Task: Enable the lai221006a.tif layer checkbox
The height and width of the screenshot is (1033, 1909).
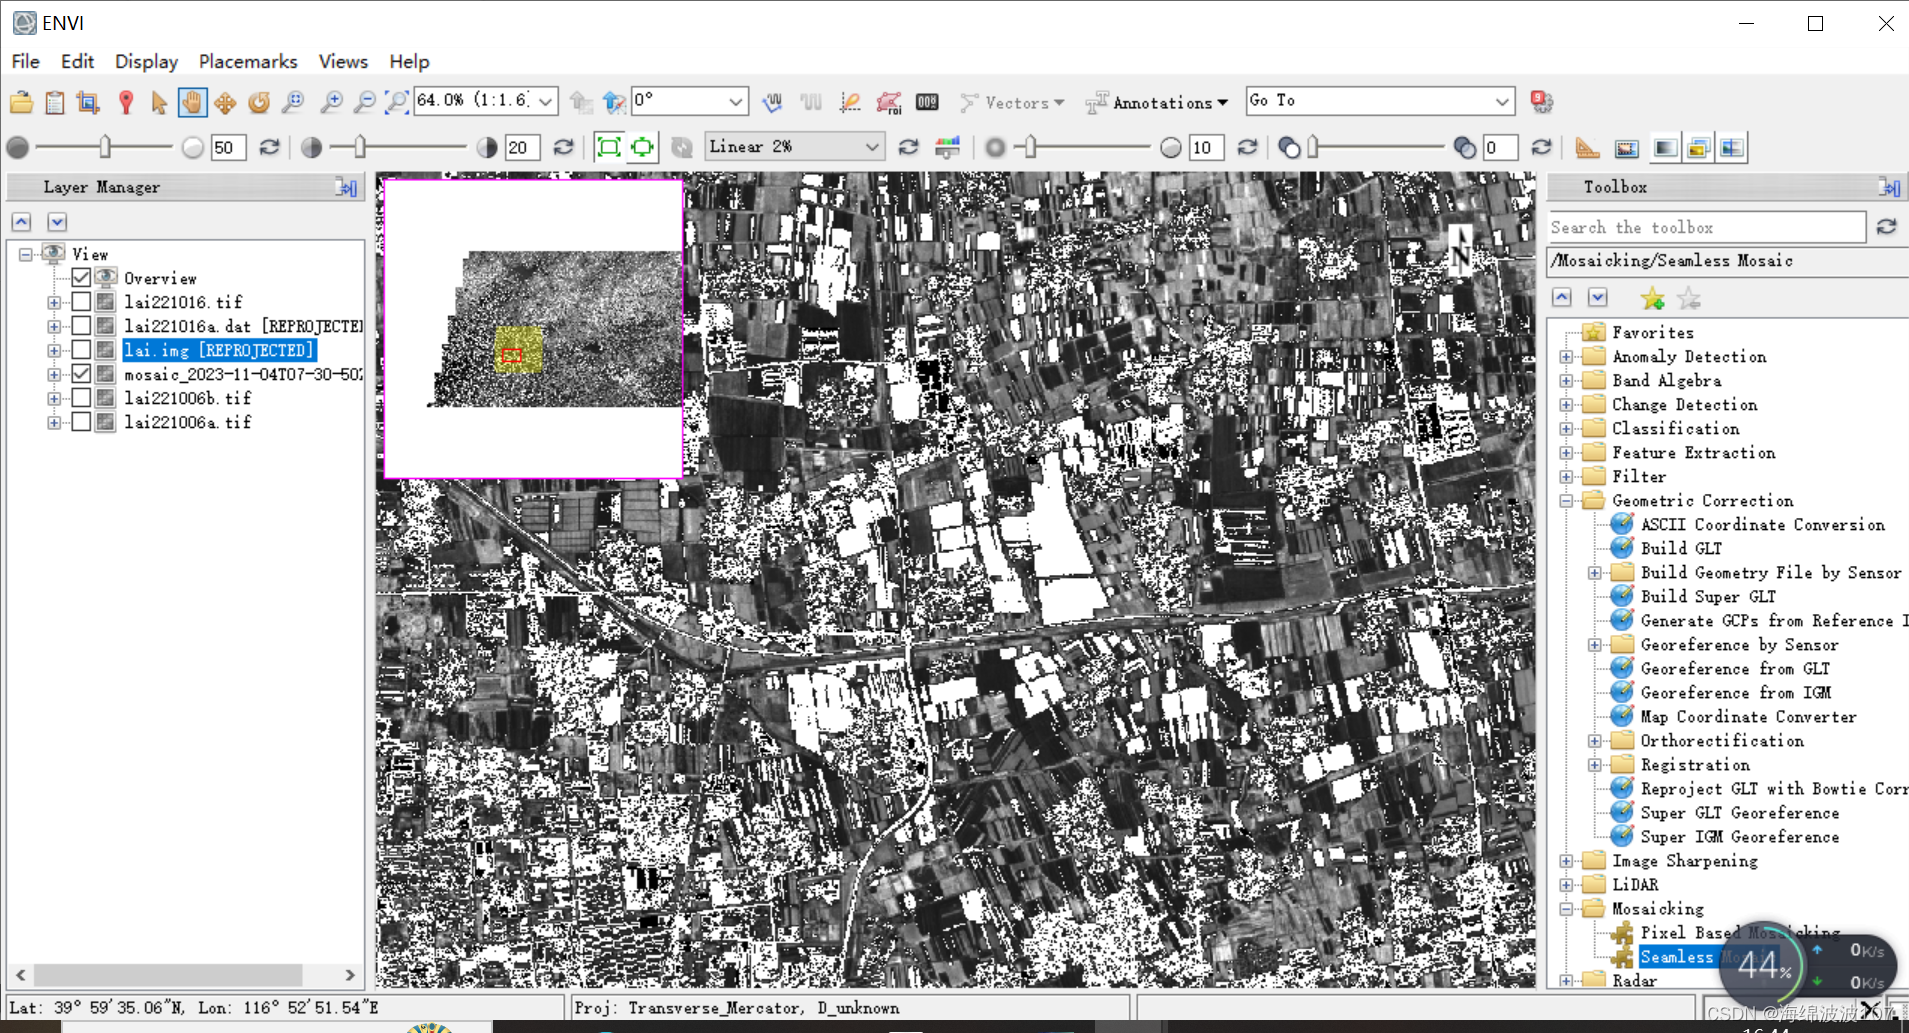Action: 81,421
